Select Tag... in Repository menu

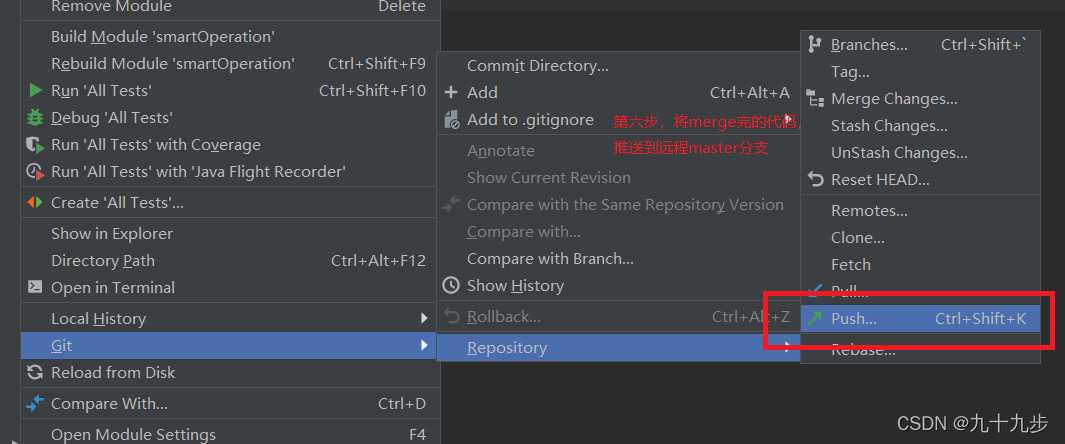(x=920, y=72)
